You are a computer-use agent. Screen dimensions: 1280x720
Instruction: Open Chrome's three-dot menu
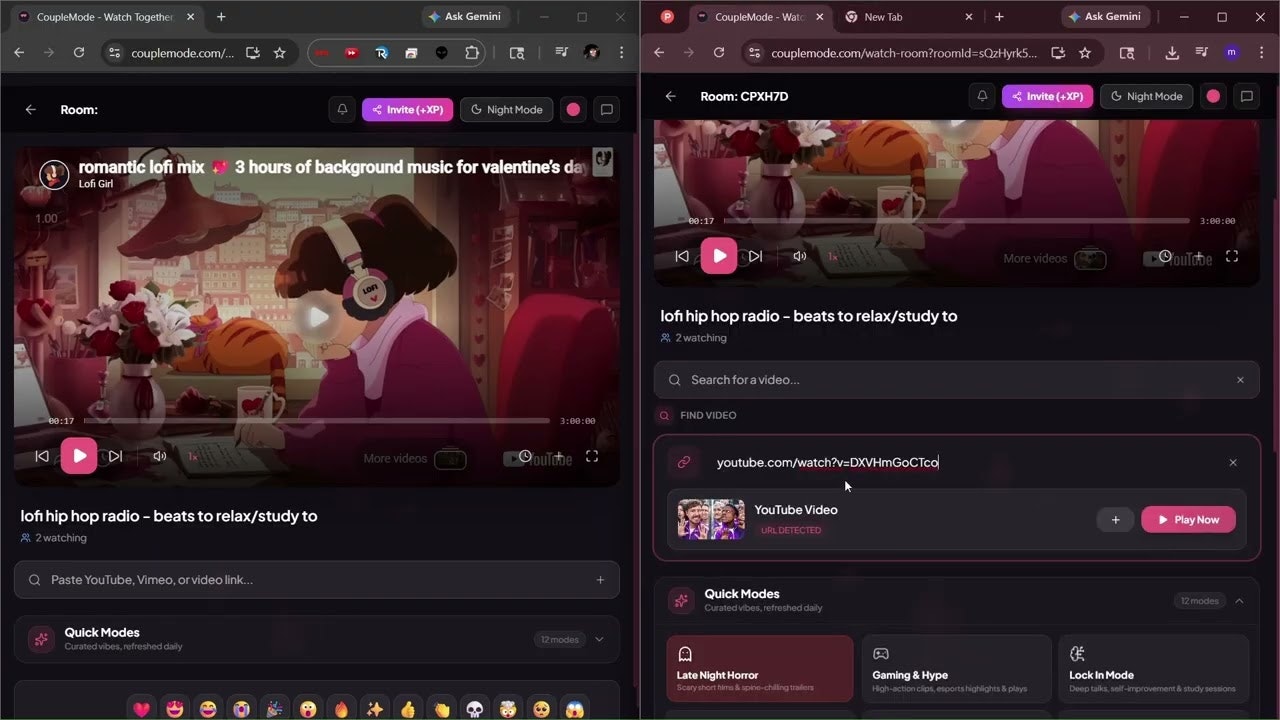coord(1261,52)
